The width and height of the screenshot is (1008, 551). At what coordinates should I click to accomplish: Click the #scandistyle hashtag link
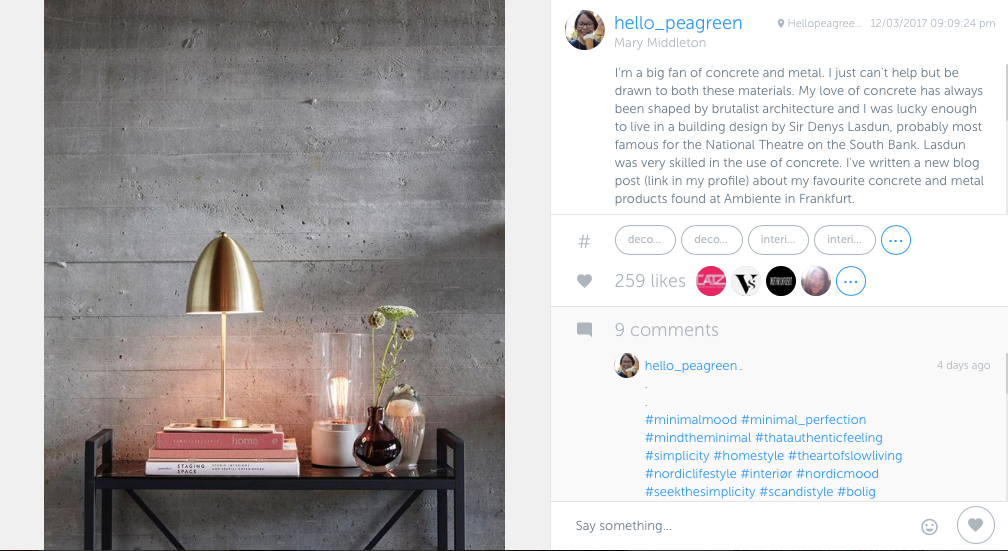tap(796, 491)
